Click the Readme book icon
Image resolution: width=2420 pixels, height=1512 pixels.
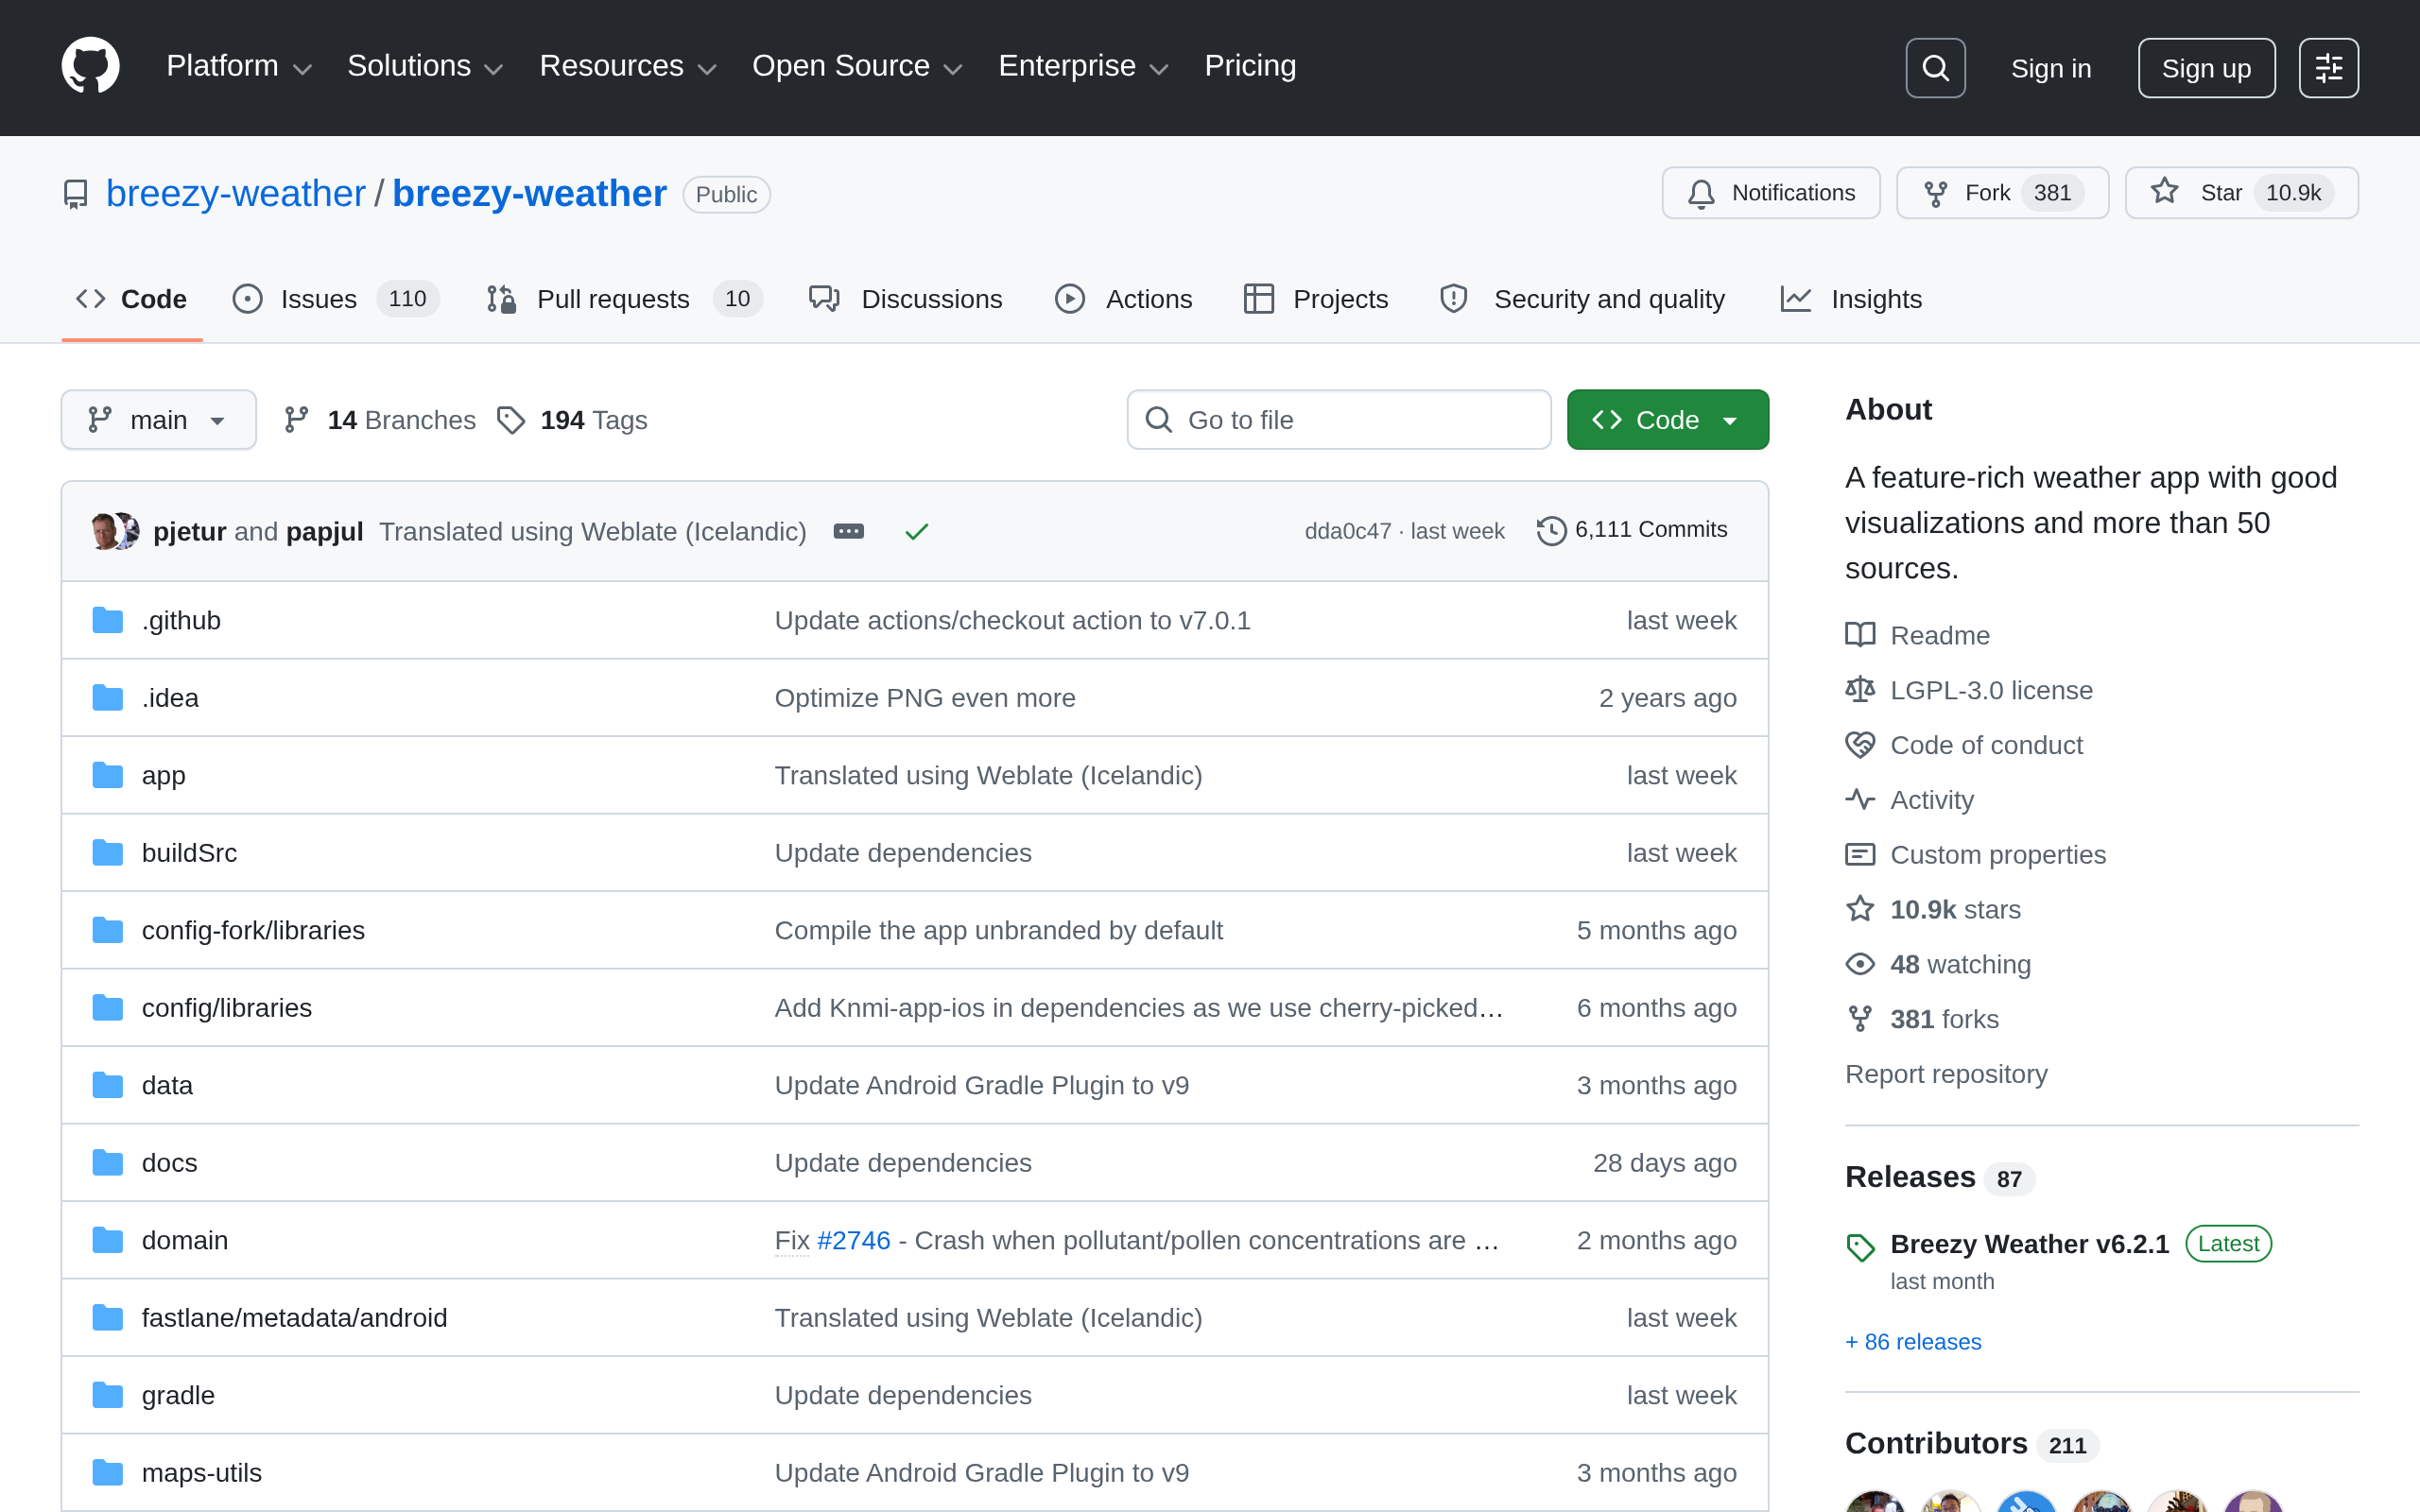click(x=1859, y=635)
